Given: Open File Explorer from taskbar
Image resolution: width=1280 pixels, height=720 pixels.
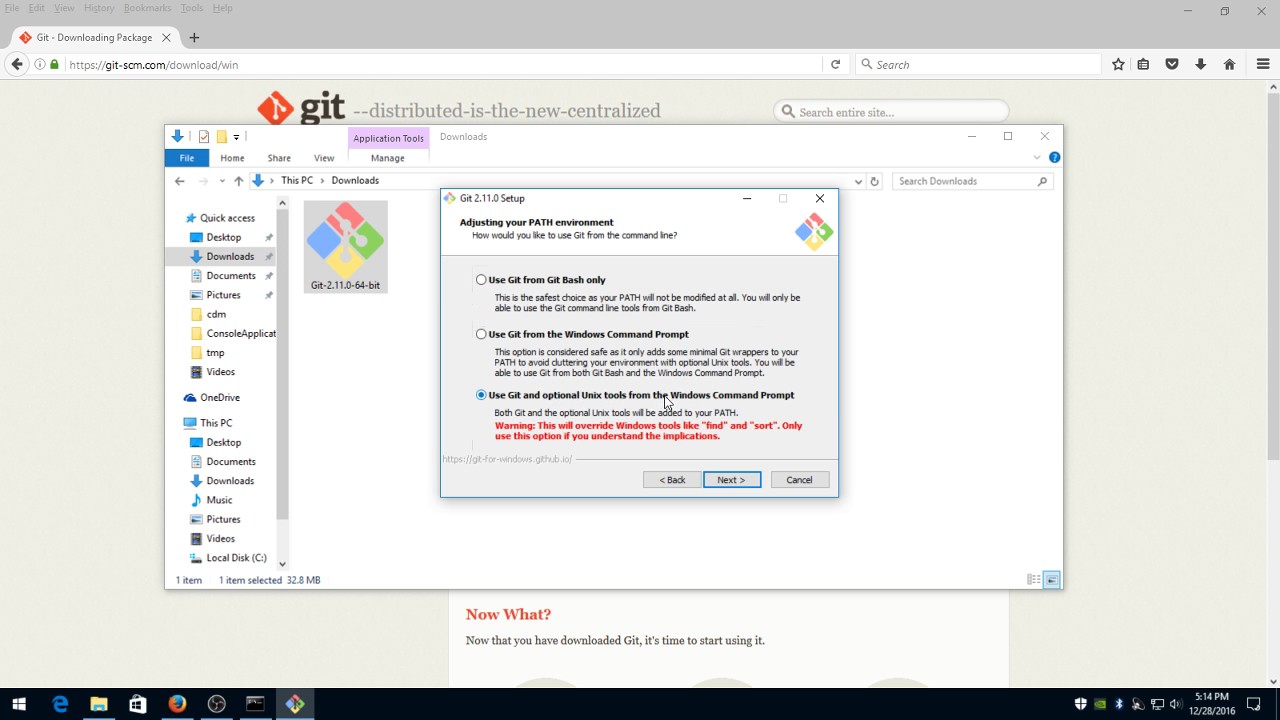Looking at the screenshot, I should point(99,704).
